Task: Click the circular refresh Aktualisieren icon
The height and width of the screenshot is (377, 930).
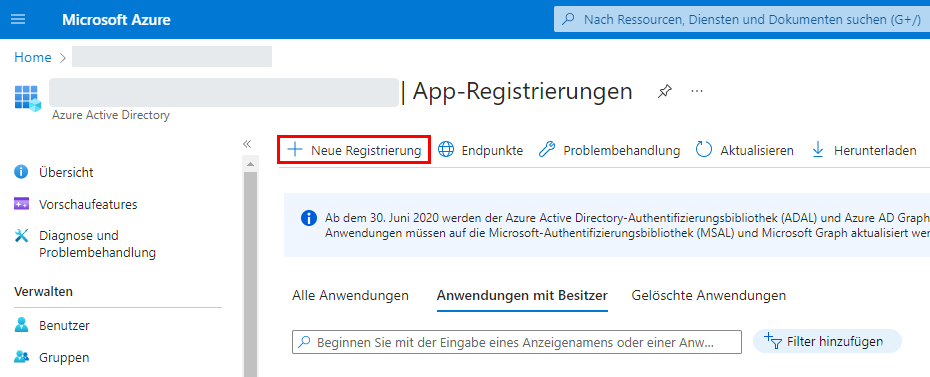Action: tap(703, 150)
